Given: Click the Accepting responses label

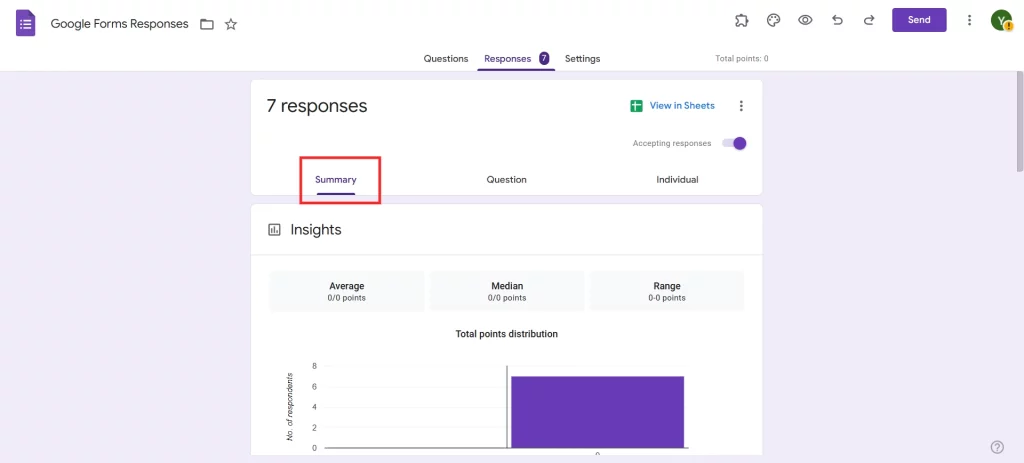Looking at the screenshot, I should tap(672, 144).
